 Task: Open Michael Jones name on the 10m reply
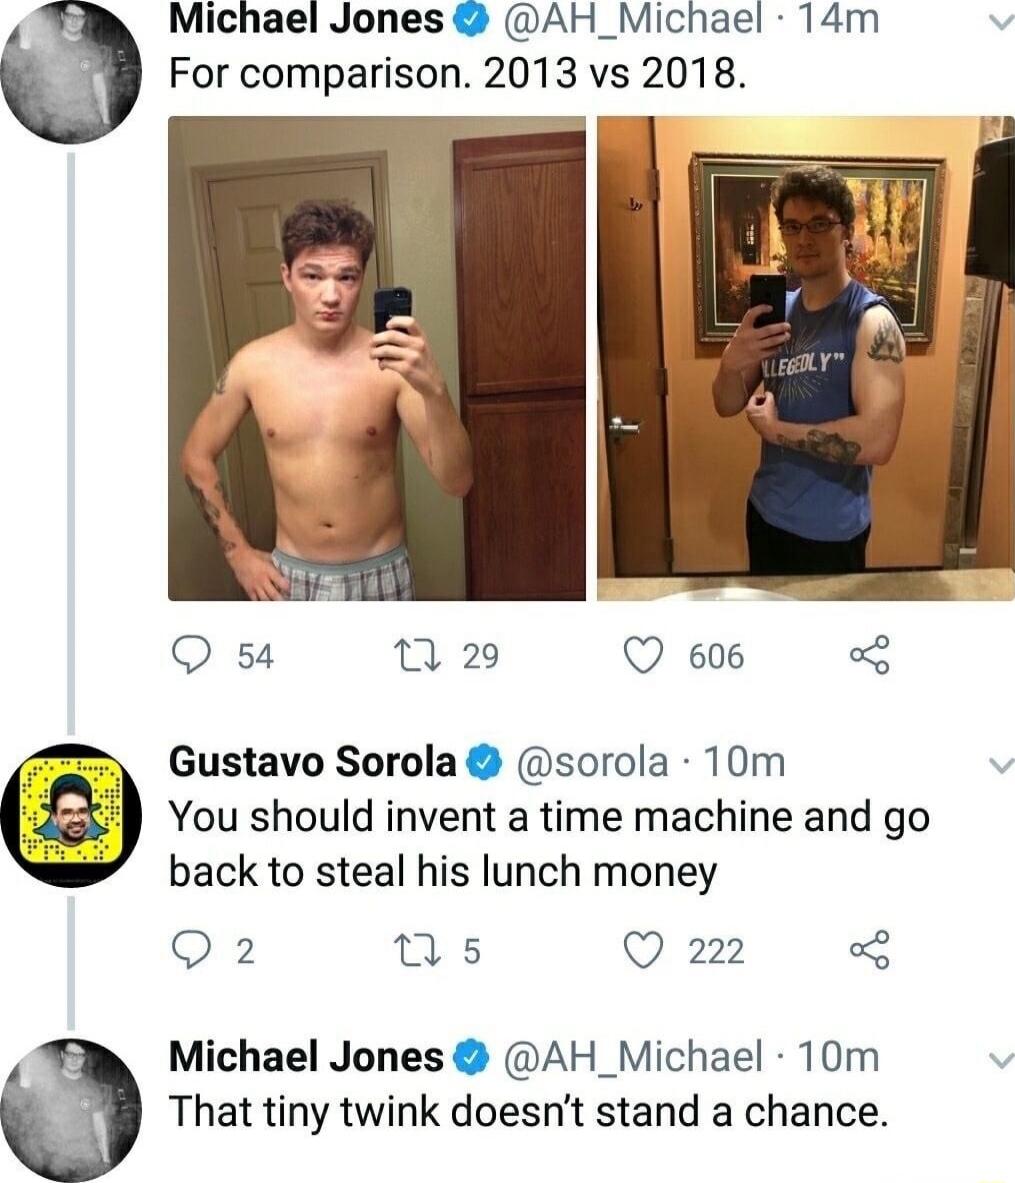306,1057
